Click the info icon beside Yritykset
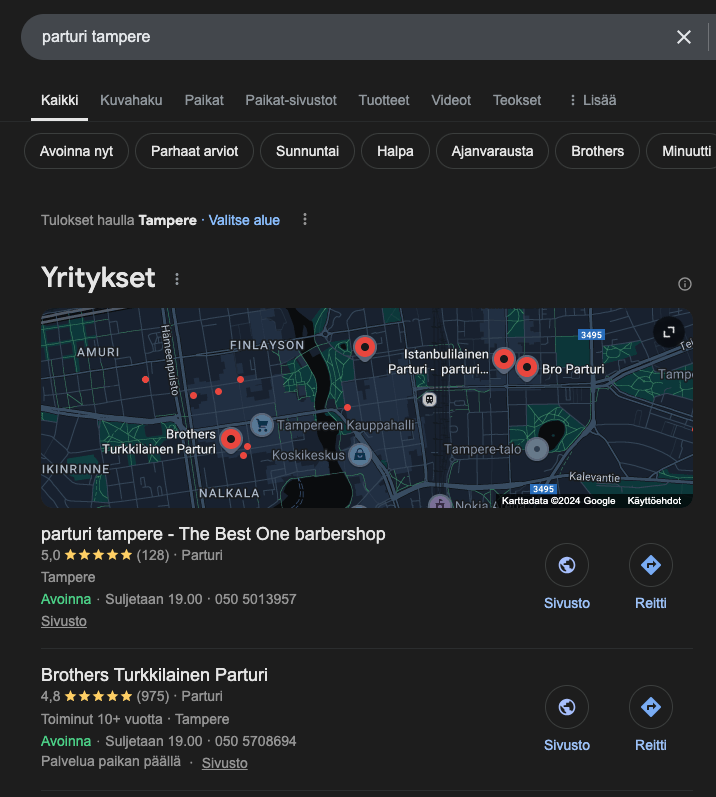Image resolution: width=716 pixels, height=797 pixels. click(685, 284)
